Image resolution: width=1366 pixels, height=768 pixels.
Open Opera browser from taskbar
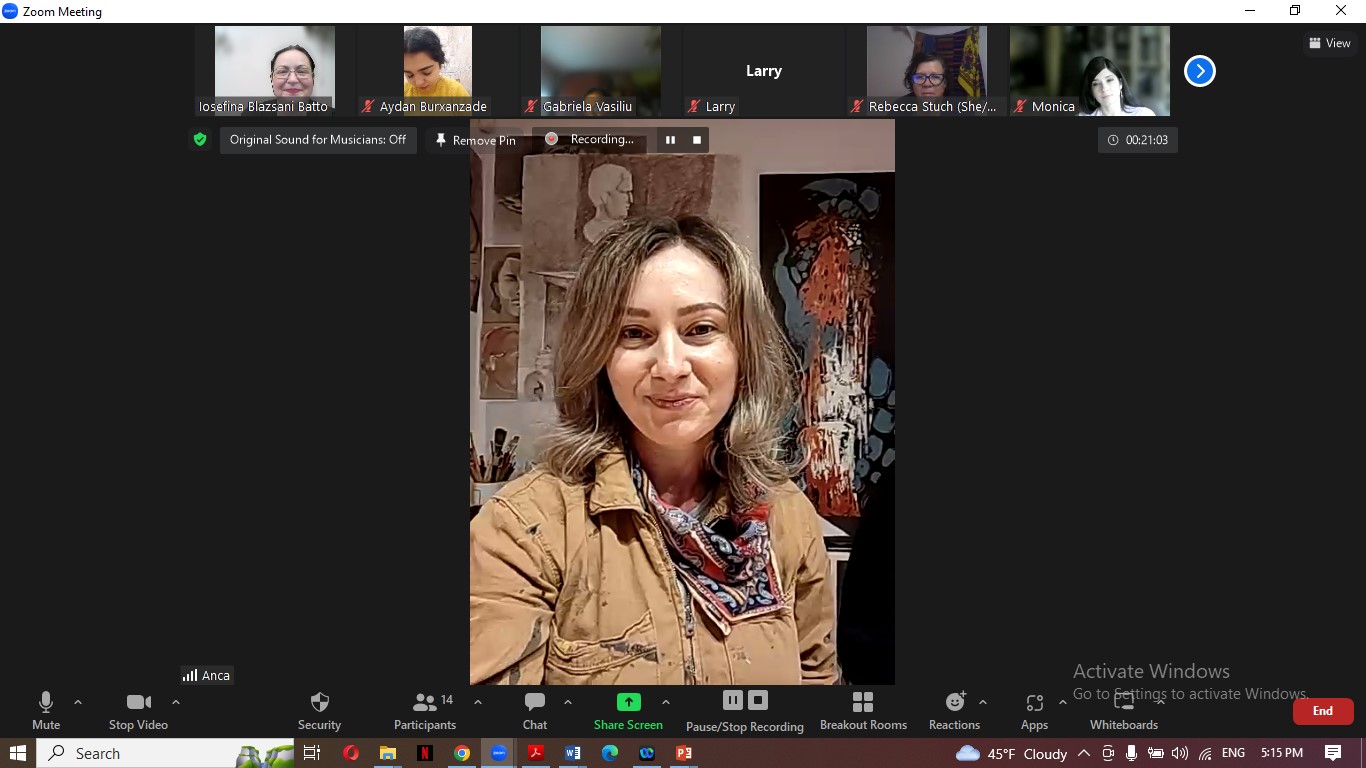tap(351, 753)
